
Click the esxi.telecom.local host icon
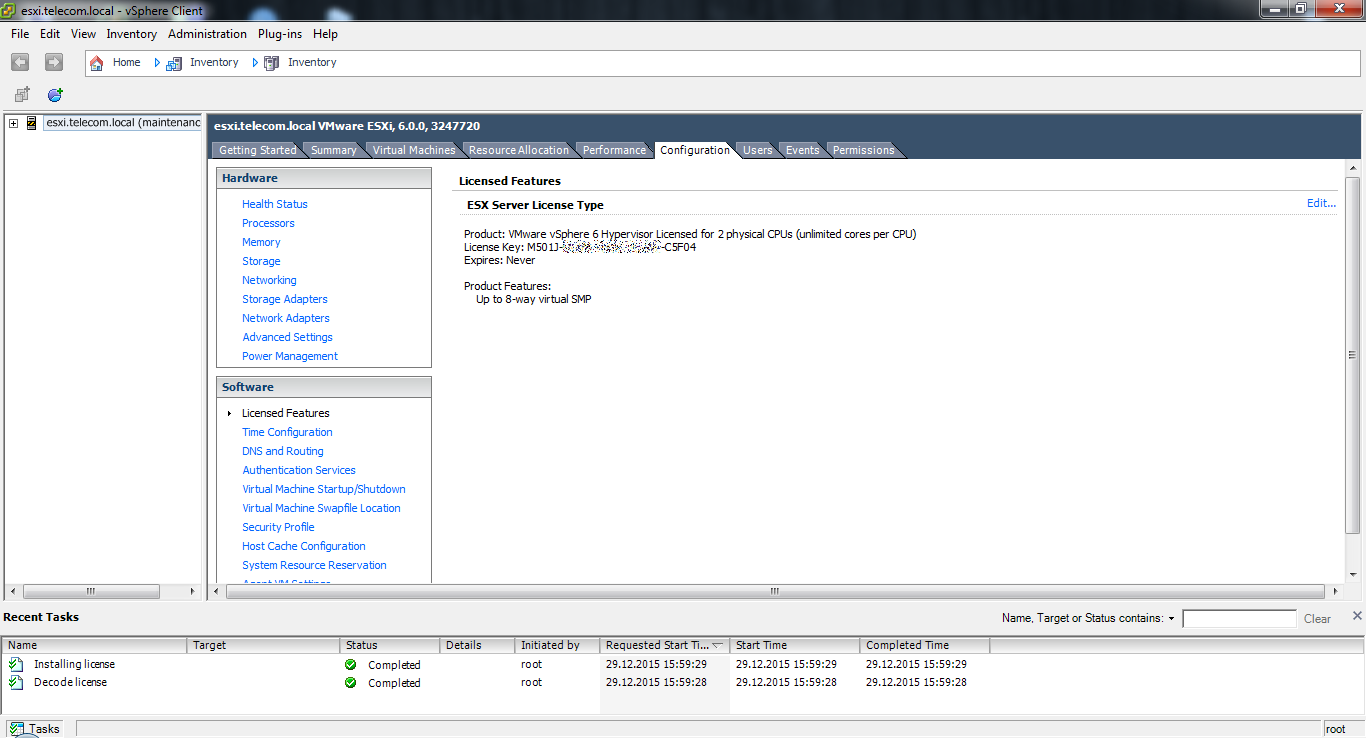coord(32,123)
